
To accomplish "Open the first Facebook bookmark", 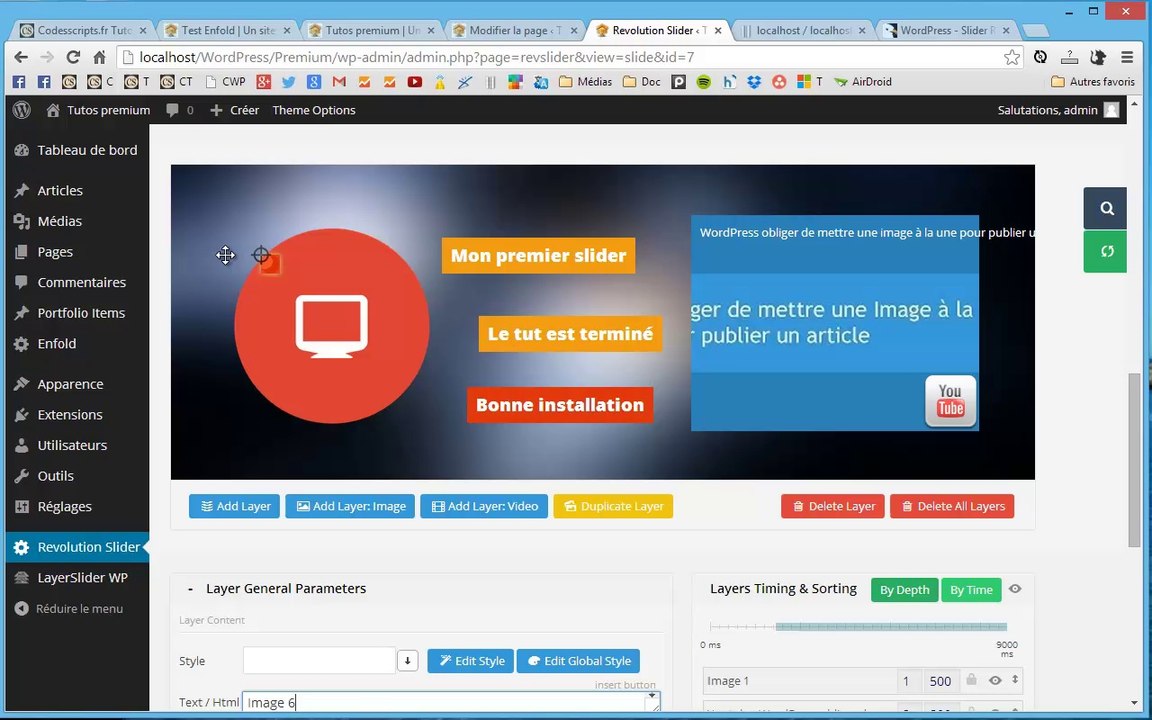I will 19,82.
